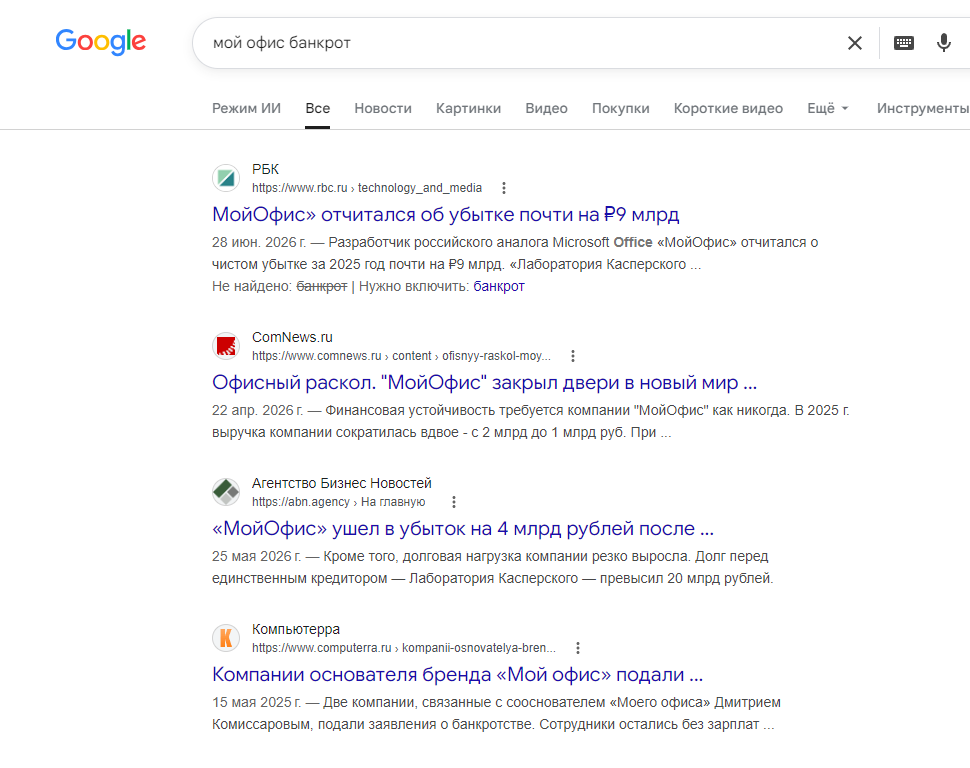This screenshot has height=768, width=970.
Task: Click the Агентство Бизнес Новостей source name
Action: (341, 484)
